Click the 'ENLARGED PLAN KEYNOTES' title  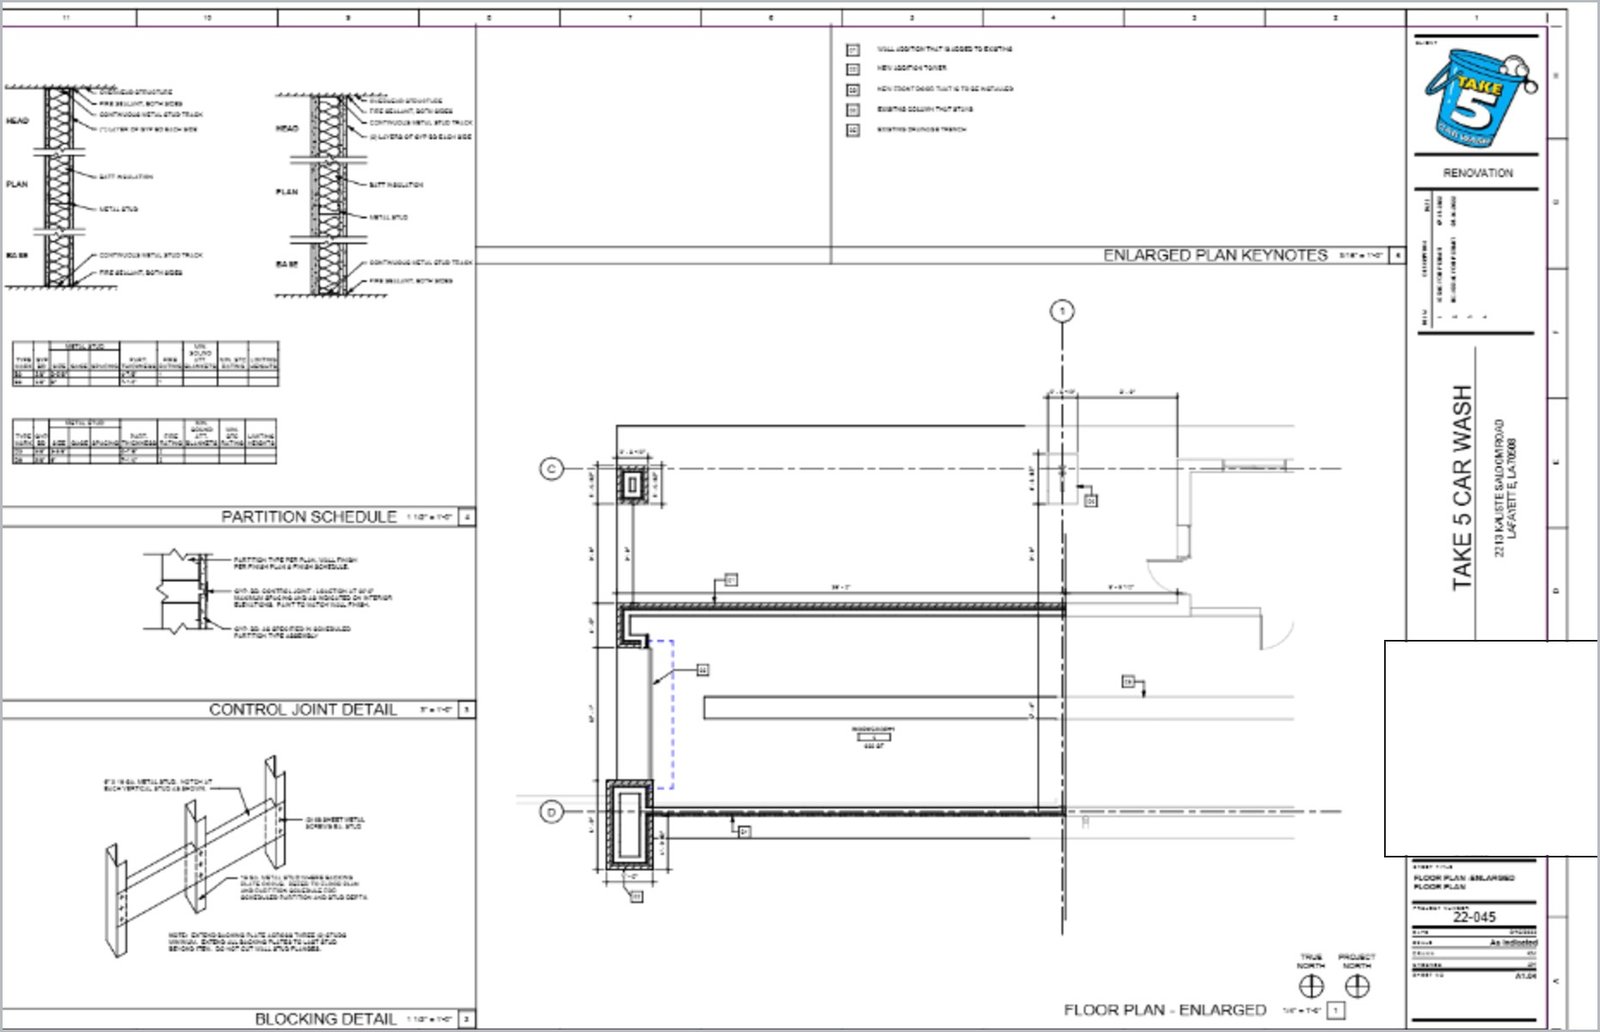1215,256
